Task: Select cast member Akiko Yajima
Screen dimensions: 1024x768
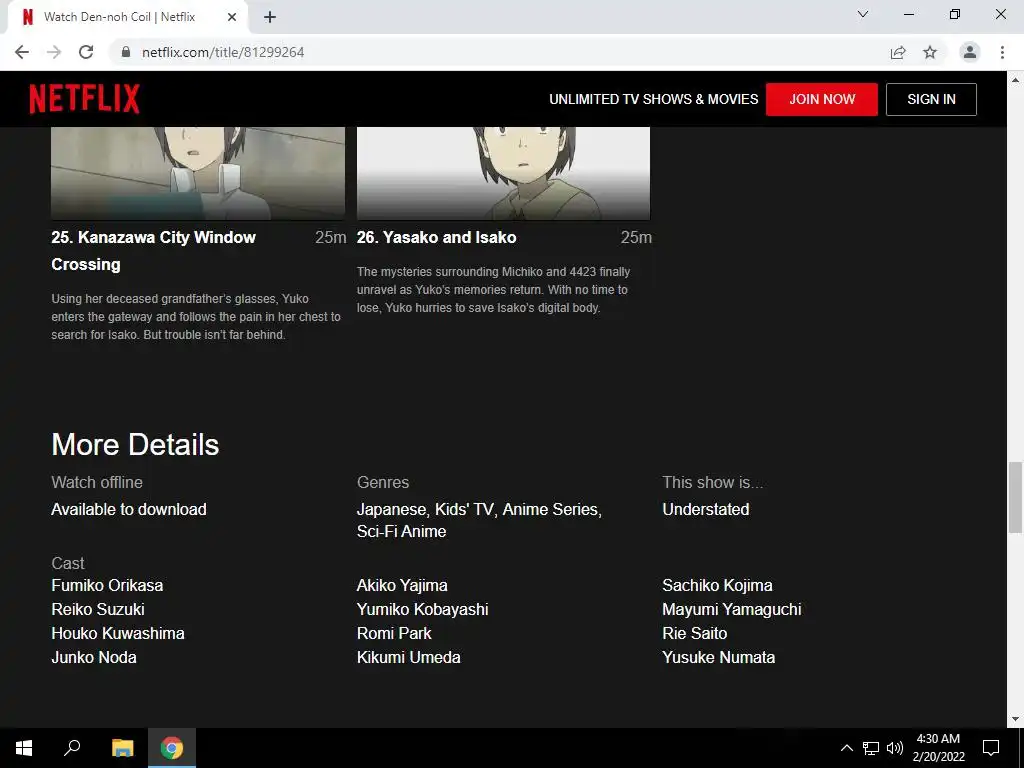Action: [402, 585]
